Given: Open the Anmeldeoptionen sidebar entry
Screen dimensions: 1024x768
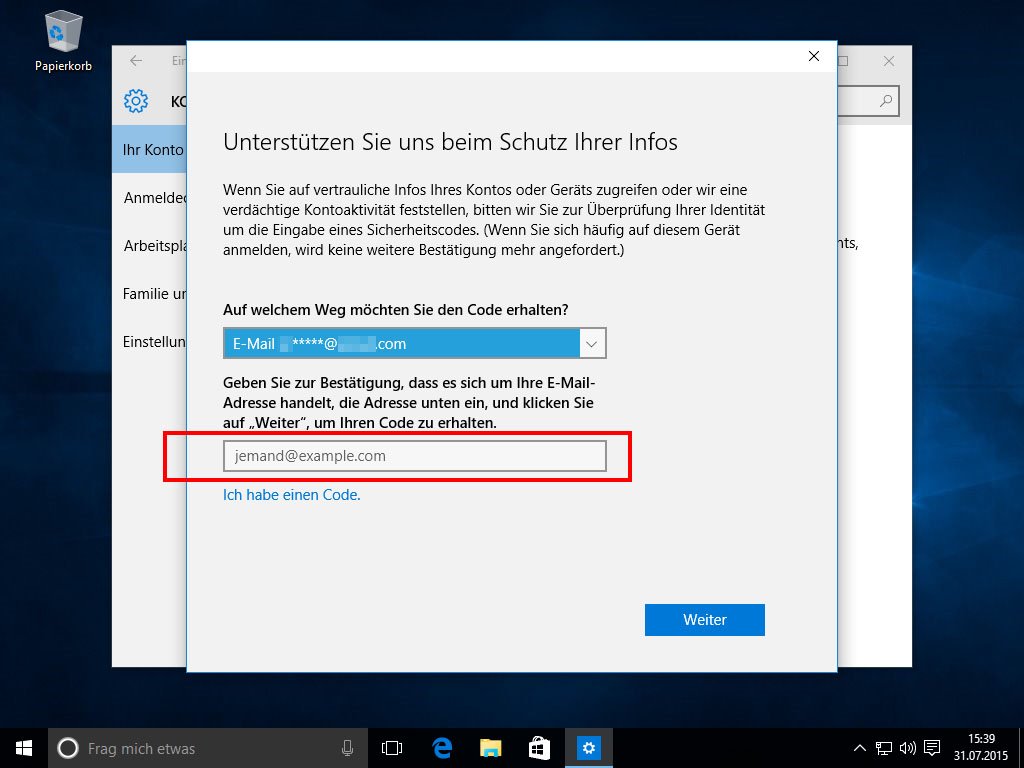Looking at the screenshot, I should click(151, 197).
